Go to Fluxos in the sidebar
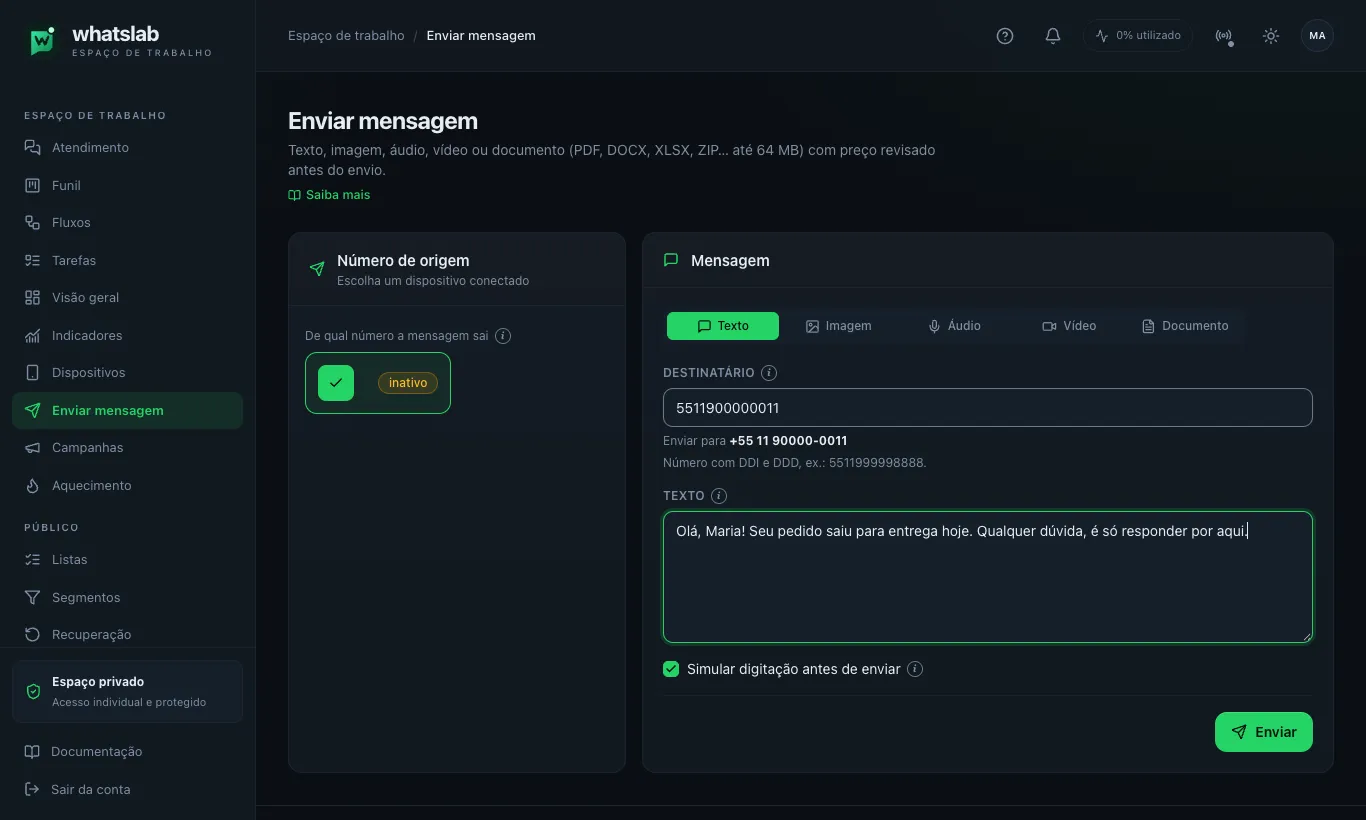This screenshot has height=820, width=1366. [x=127, y=222]
